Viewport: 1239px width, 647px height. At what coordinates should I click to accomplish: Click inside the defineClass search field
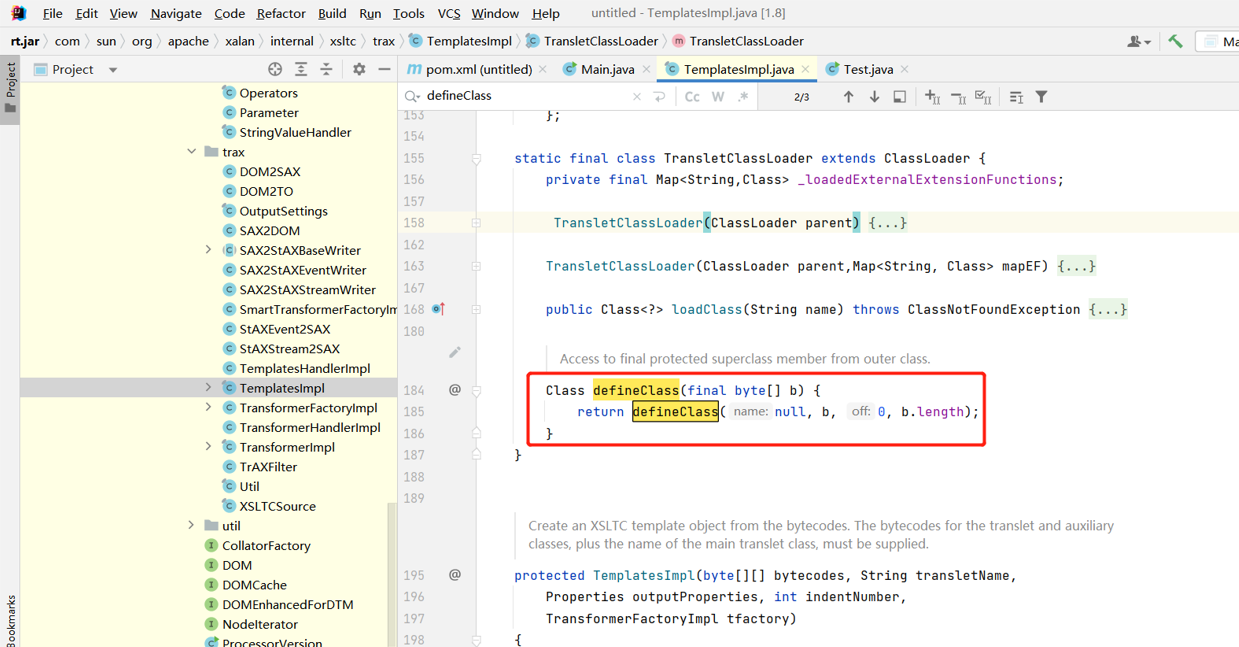click(x=500, y=96)
